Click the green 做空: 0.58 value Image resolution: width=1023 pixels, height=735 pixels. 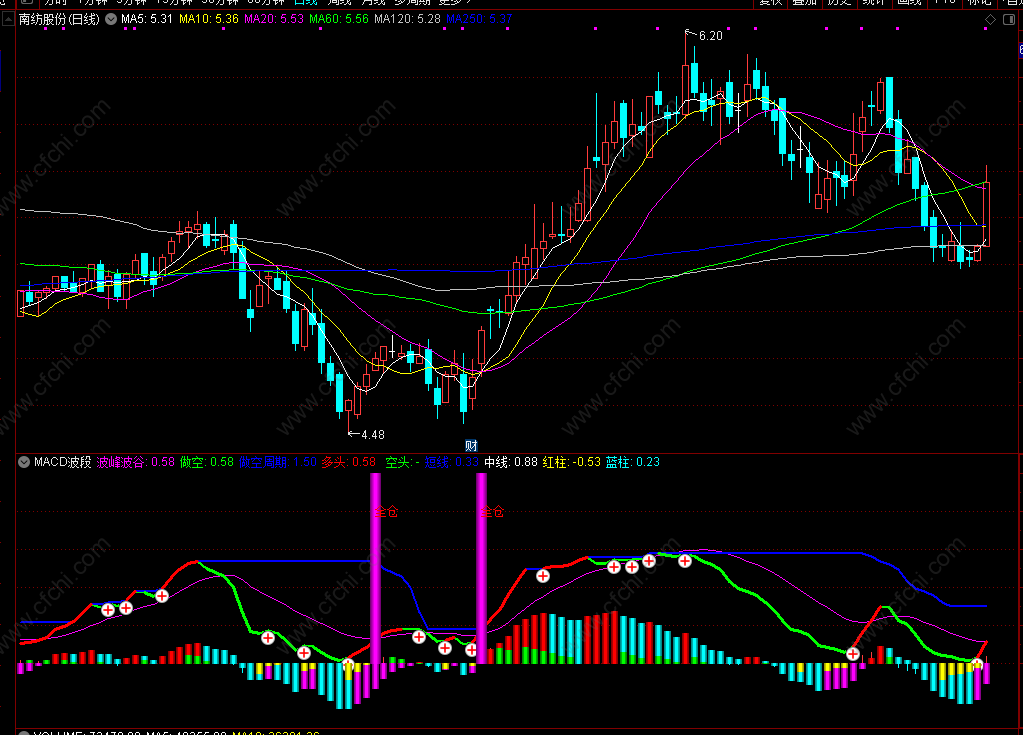pyautogui.click(x=207, y=462)
